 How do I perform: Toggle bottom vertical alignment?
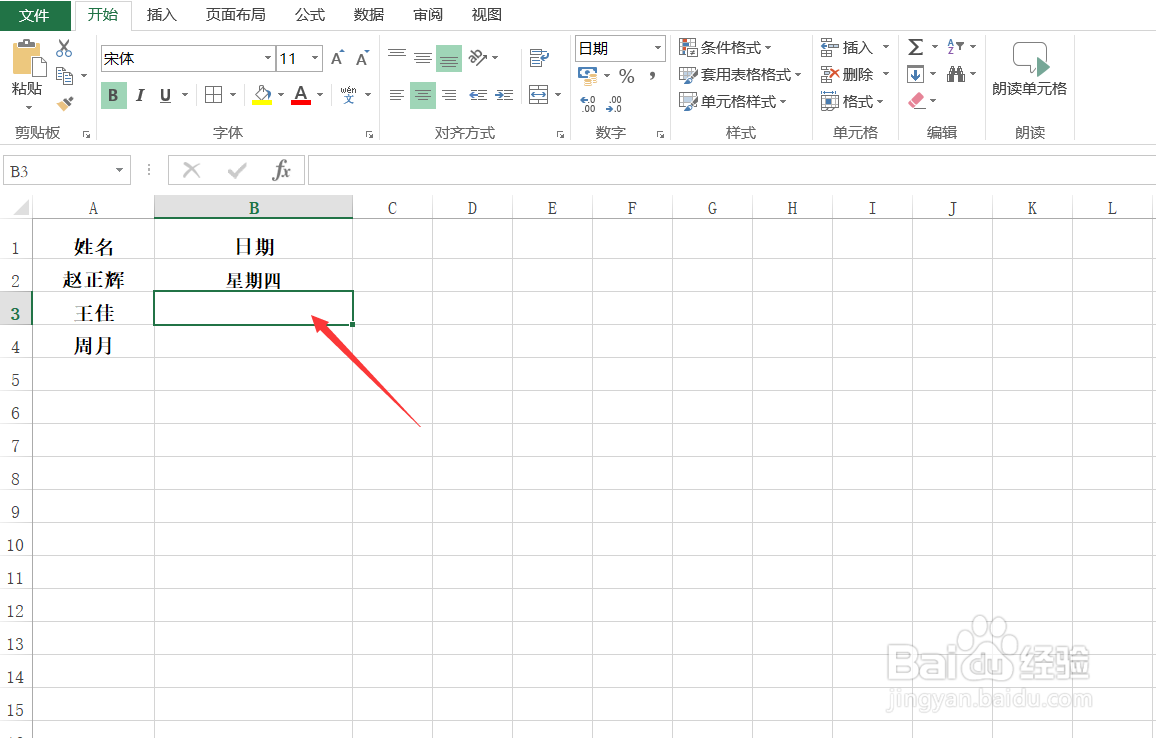[x=449, y=58]
